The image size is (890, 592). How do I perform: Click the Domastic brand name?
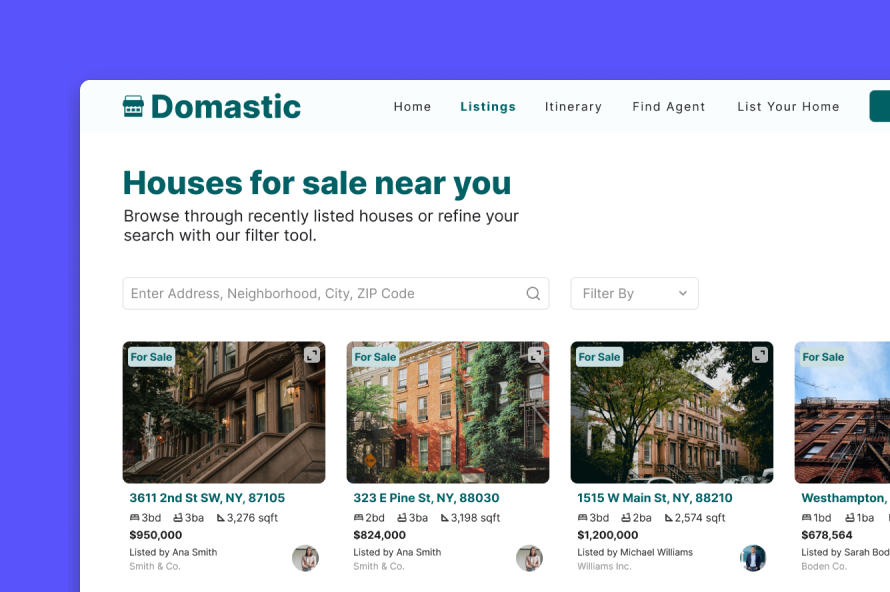pyautogui.click(x=225, y=107)
